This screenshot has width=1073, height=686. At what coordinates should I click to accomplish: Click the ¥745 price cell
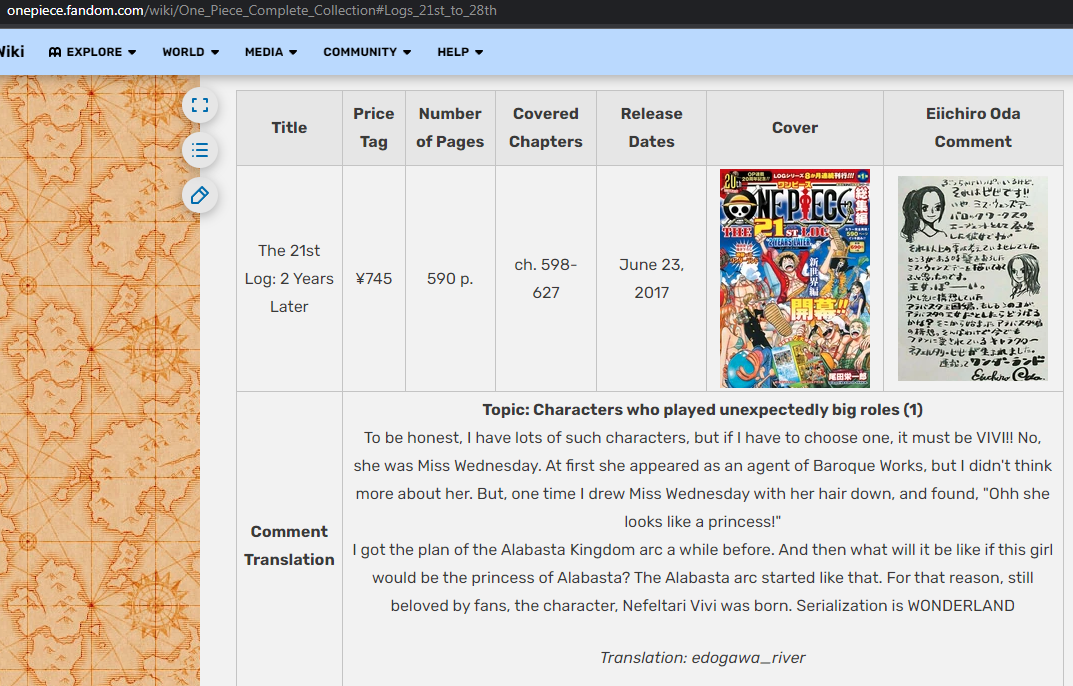(x=374, y=279)
